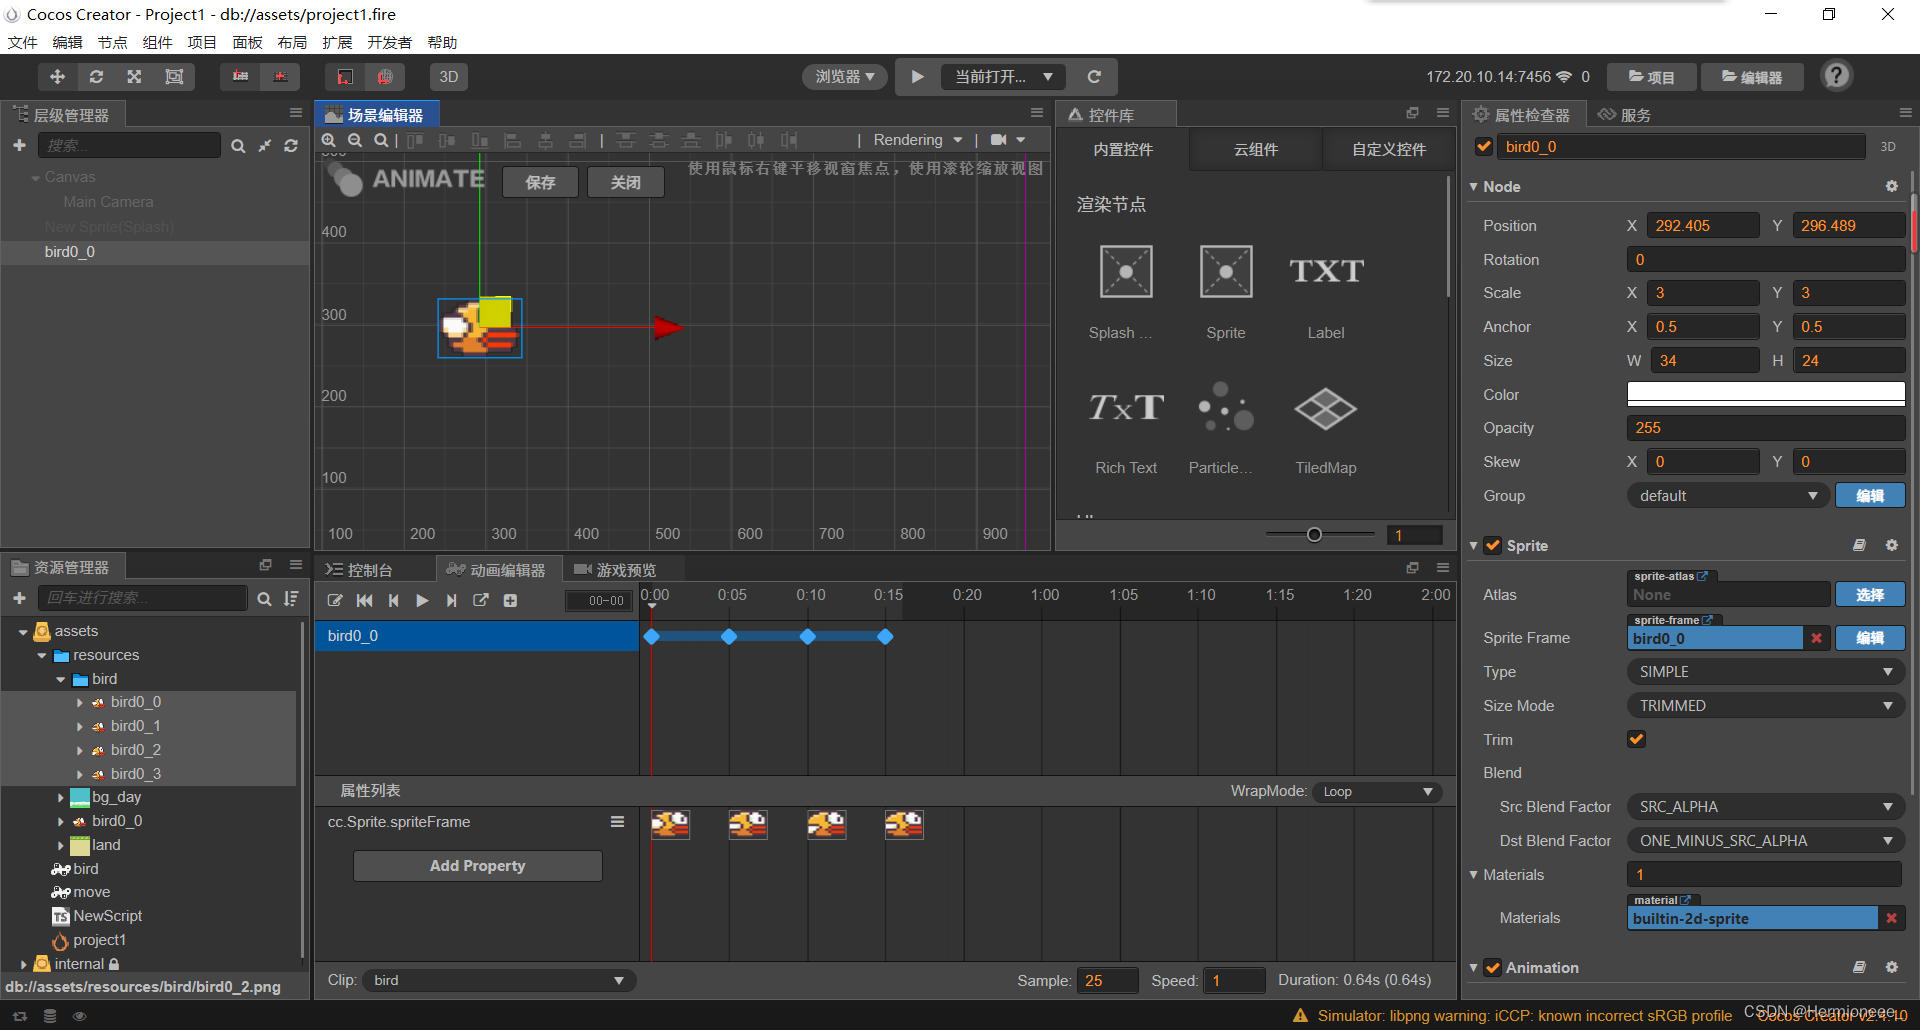This screenshot has width=1920, height=1030.
Task: Switch to 云组件 tab
Action: (1256, 149)
